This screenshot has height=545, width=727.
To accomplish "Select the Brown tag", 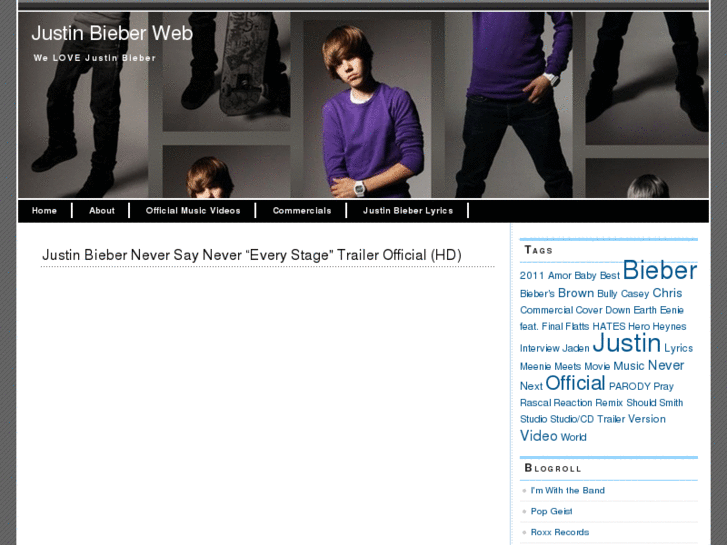I will 576,293.
